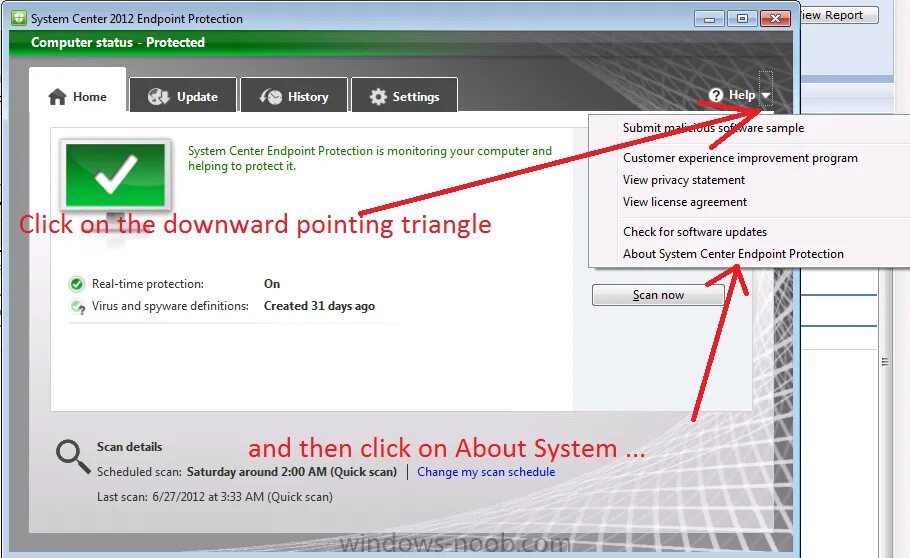The width and height of the screenshot is (910, 558).
Task: Click 'Last scan: 6/27/2012 at 3:33 AM' text
Action: [x=180, y=497]
